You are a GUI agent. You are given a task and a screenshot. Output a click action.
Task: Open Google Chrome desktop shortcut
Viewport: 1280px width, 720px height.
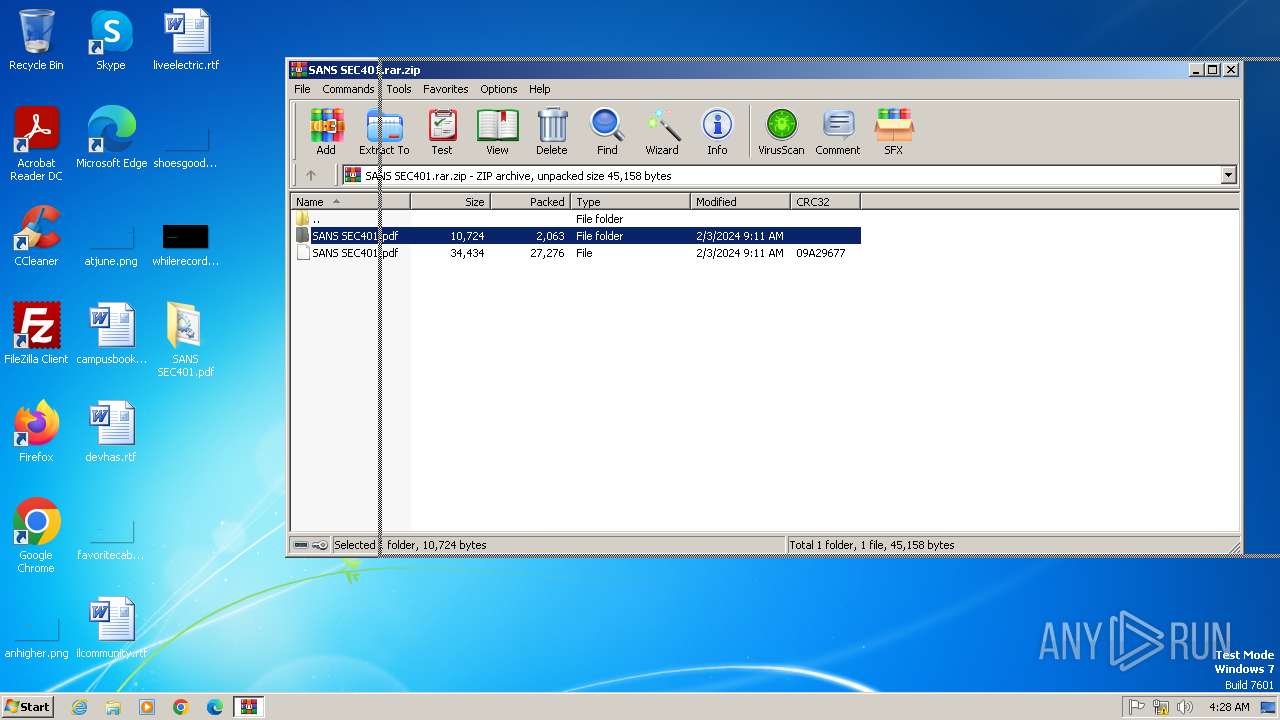[x=36, y=536]
